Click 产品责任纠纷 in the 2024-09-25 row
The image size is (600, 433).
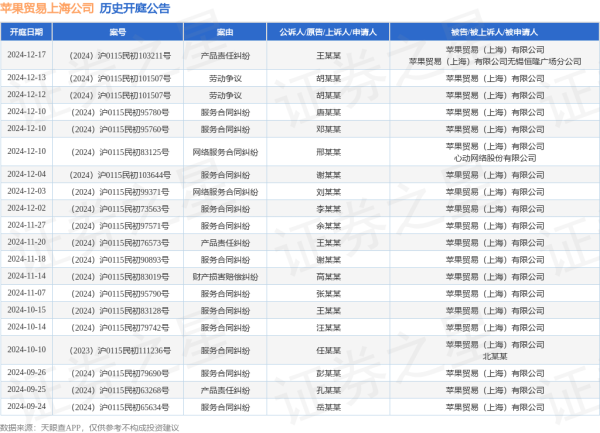coord(225,390)
